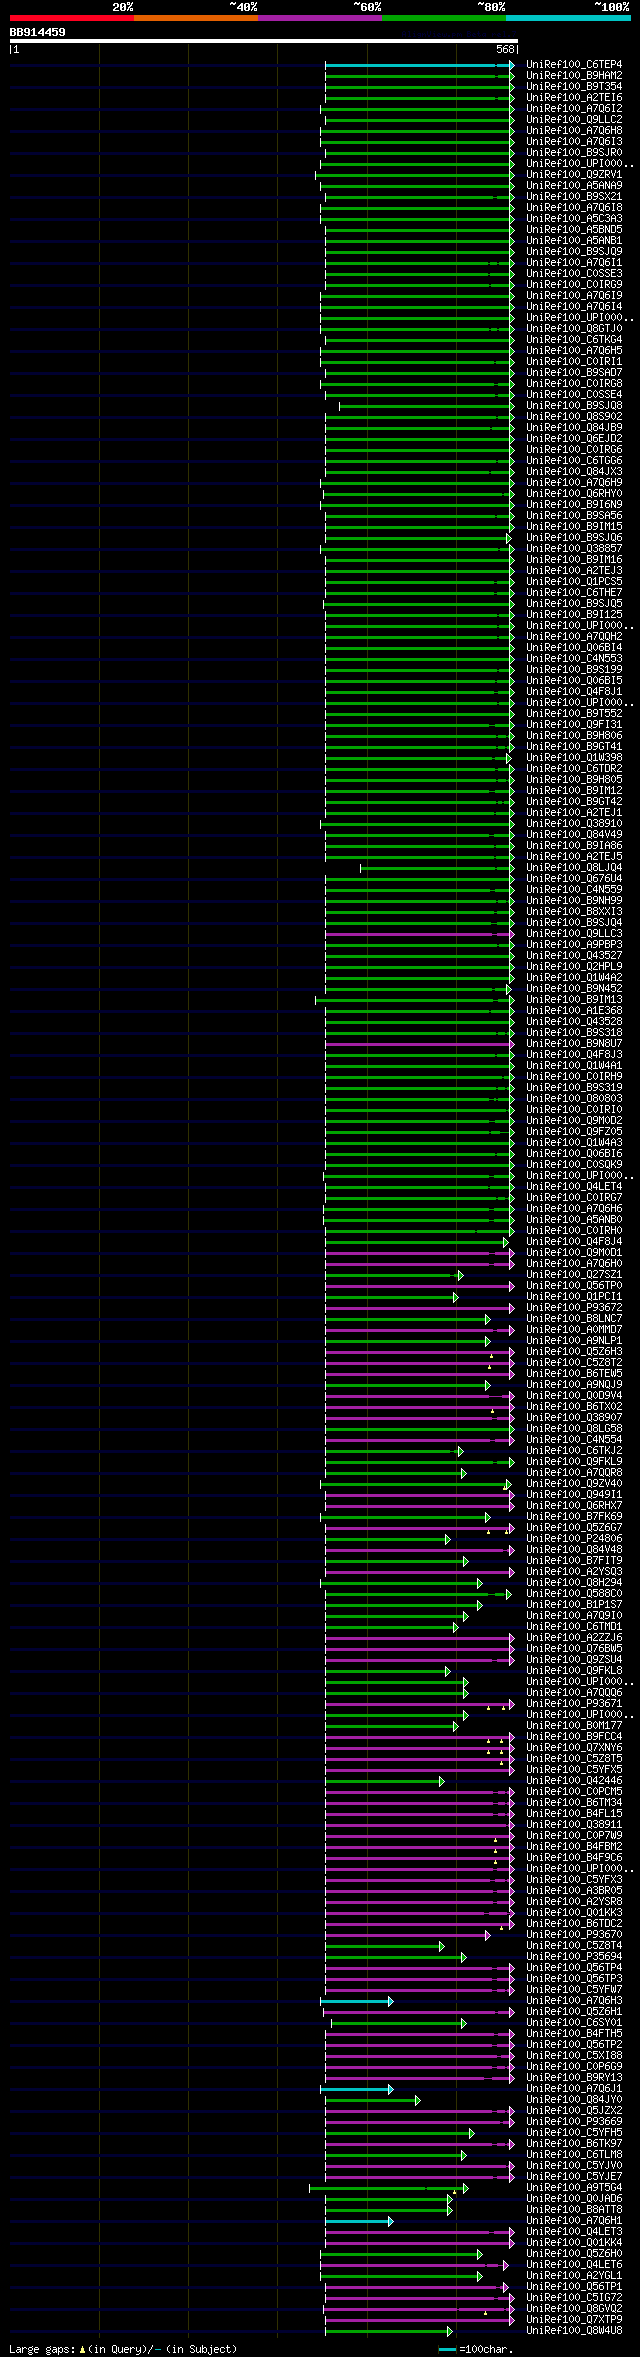This screenshot has height=2357, width=640.
Task: Click hit label UniRef100_P93672
Action: coord(574,1308)
